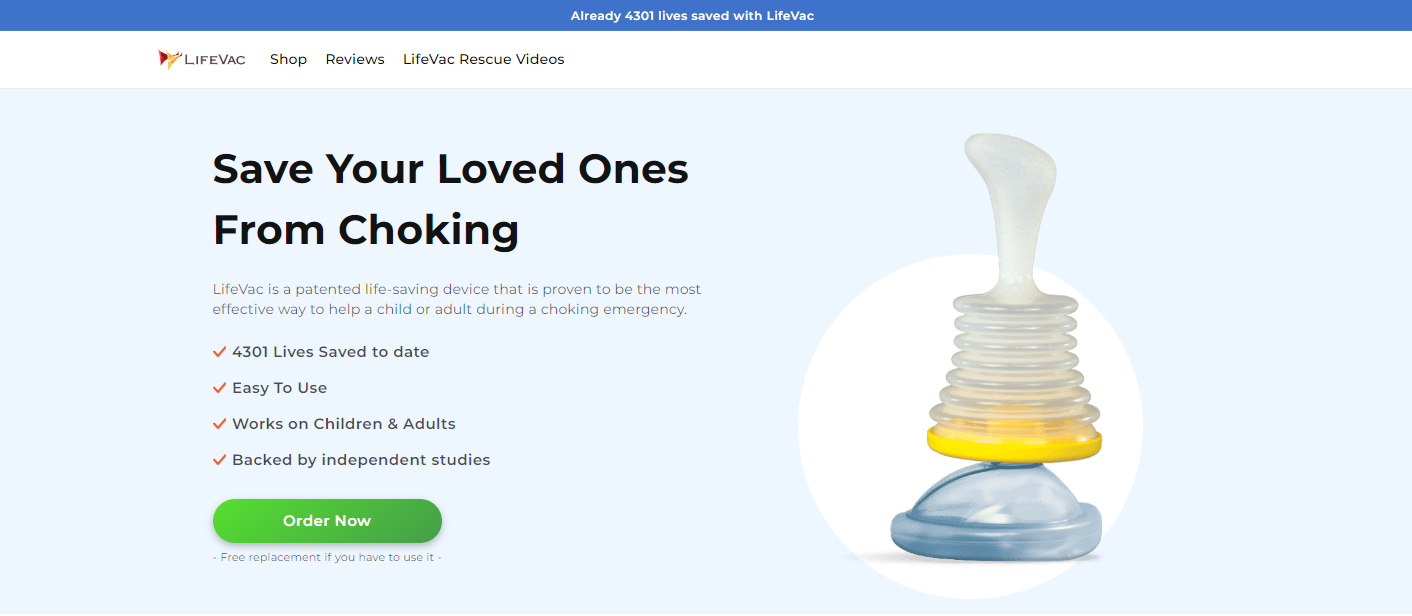1412x616 pixels.
Task: Click the LifeVac device product image
Action: (996, 347)
